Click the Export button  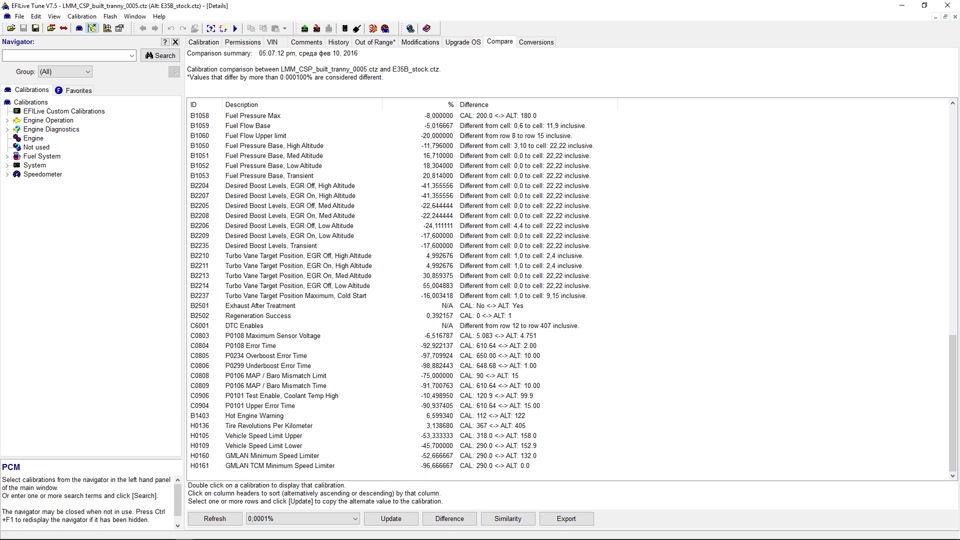[x=566, y=519]
